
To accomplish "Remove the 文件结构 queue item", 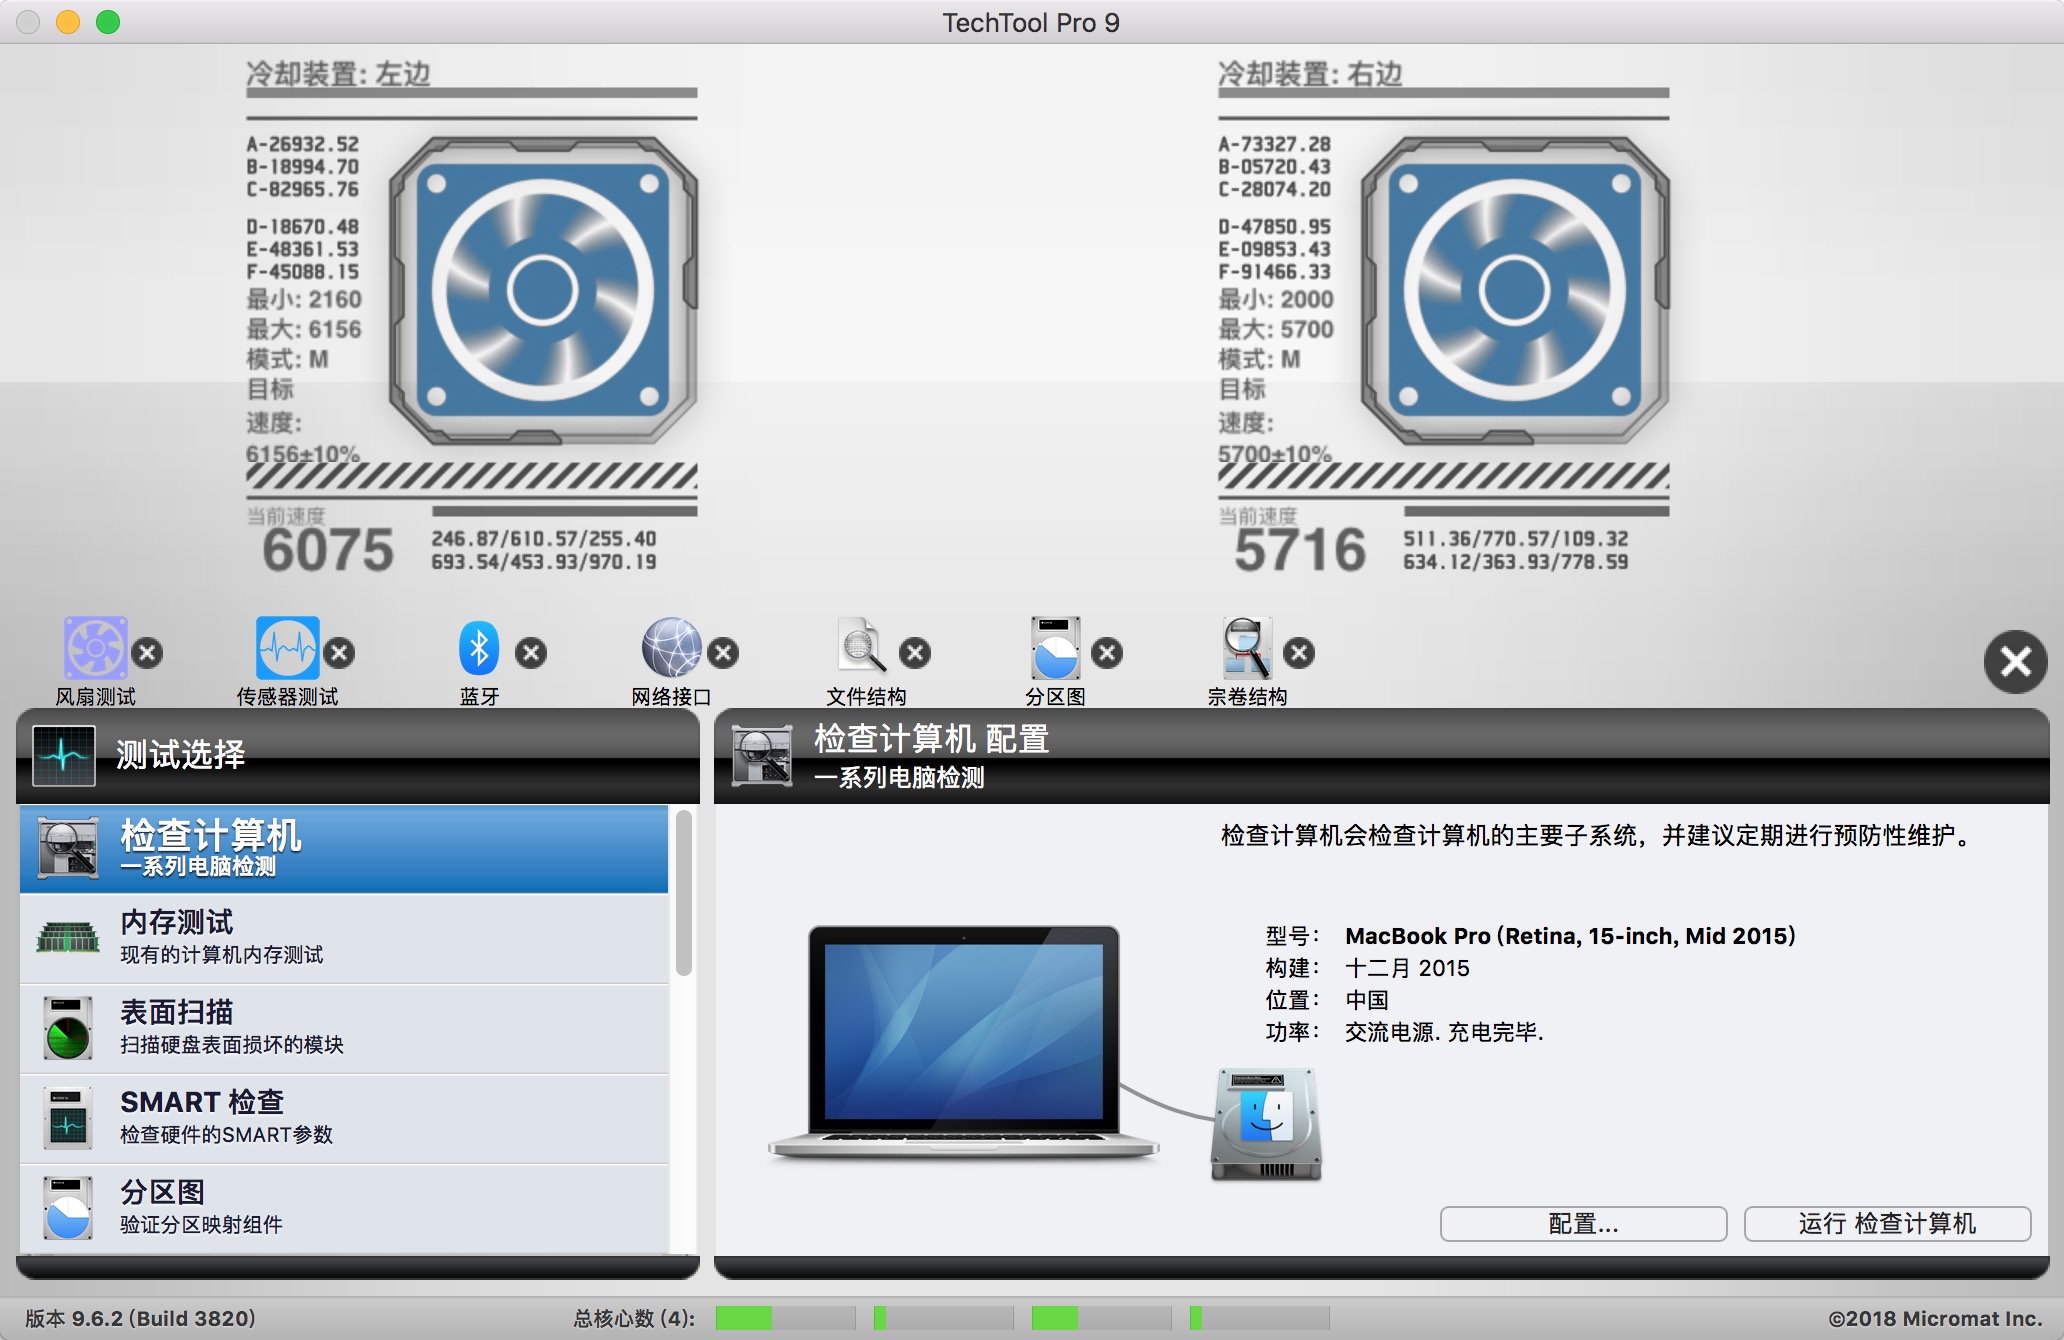I will (x=915, y=653).
